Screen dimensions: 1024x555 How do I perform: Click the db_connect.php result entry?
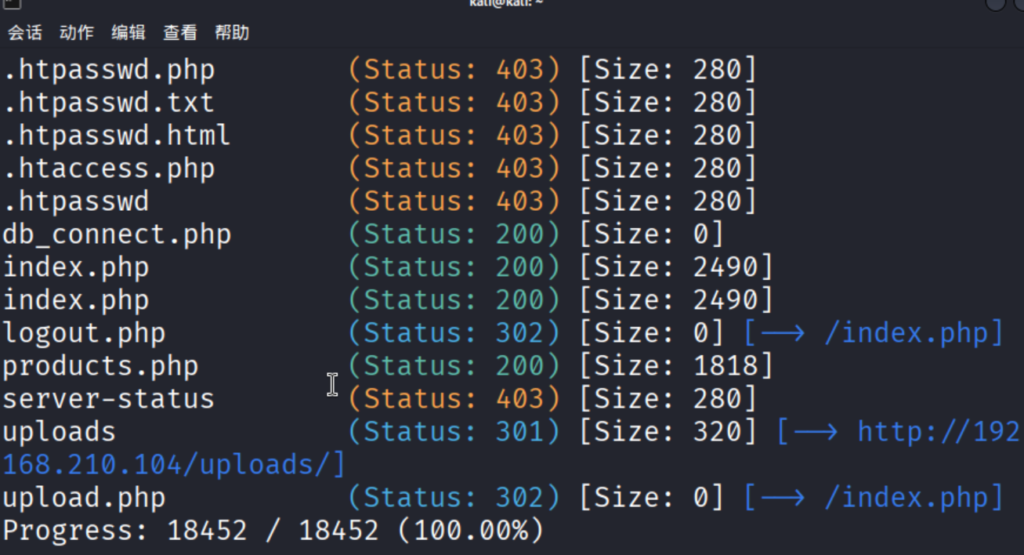point(117,235)
